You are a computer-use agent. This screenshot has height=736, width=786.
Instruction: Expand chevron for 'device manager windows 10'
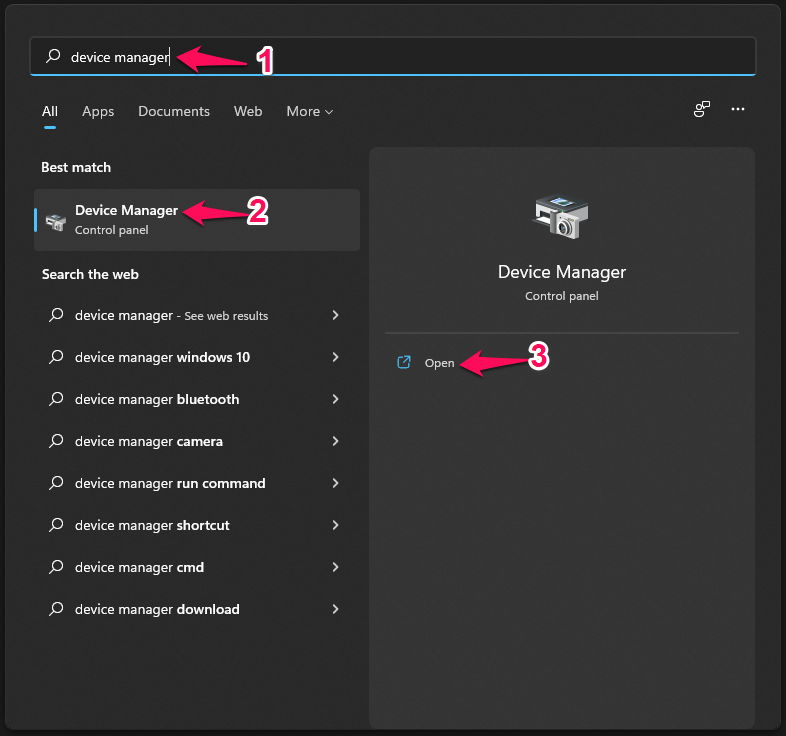[x=335, y=357]
